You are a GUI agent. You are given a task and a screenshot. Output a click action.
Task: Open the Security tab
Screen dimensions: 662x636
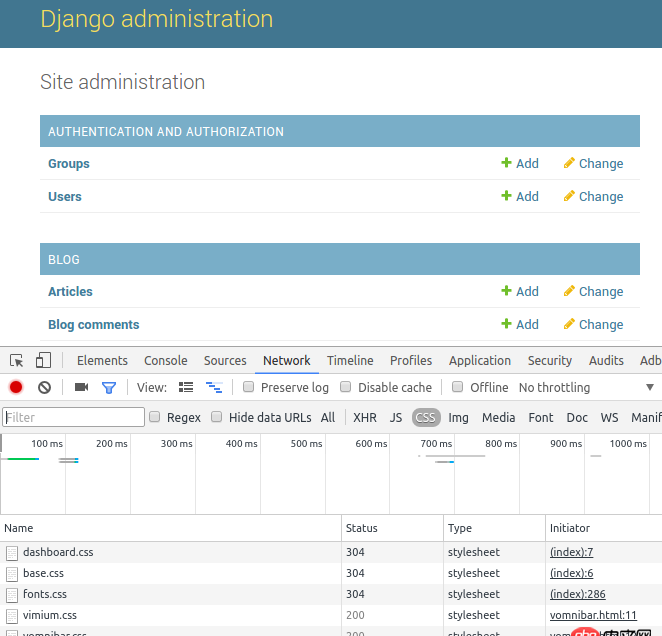(550, 361)
